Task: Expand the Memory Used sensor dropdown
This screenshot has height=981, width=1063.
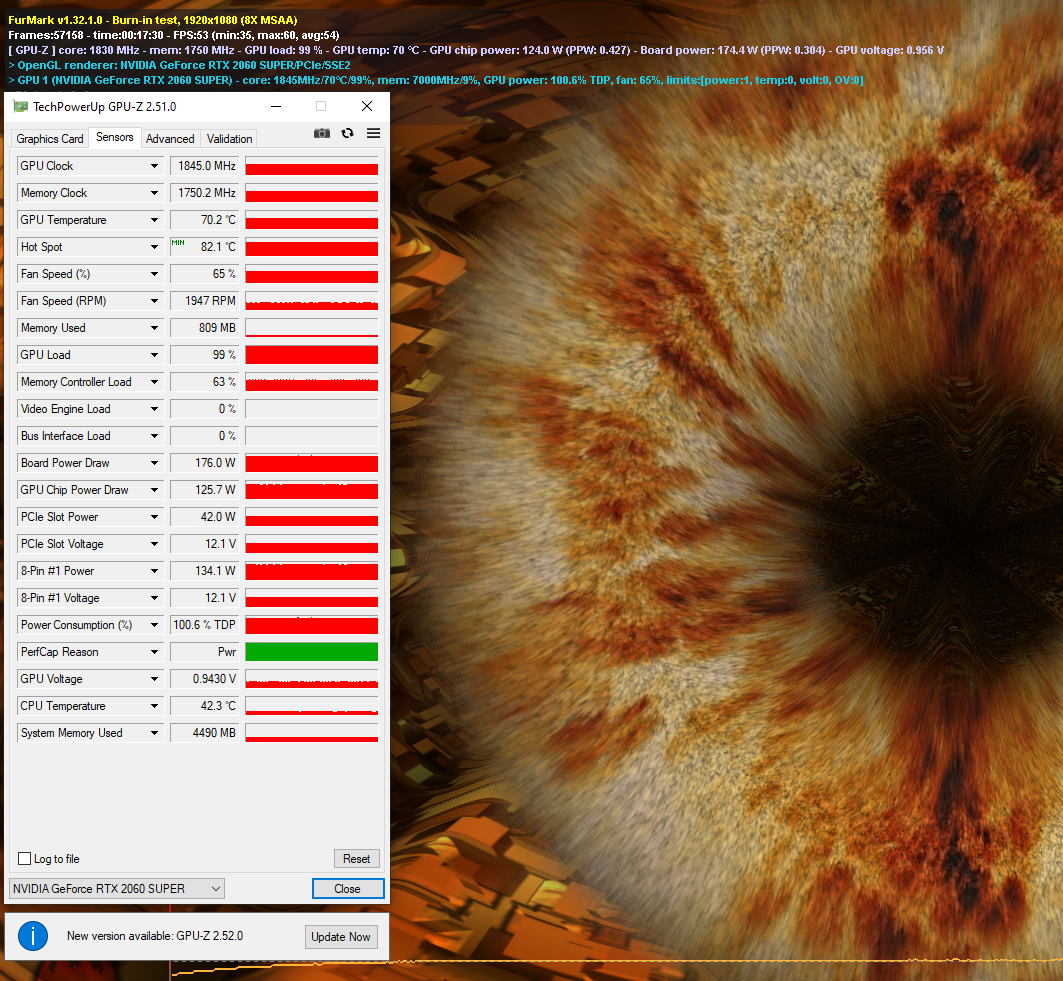Action: [x=155, y=328]
